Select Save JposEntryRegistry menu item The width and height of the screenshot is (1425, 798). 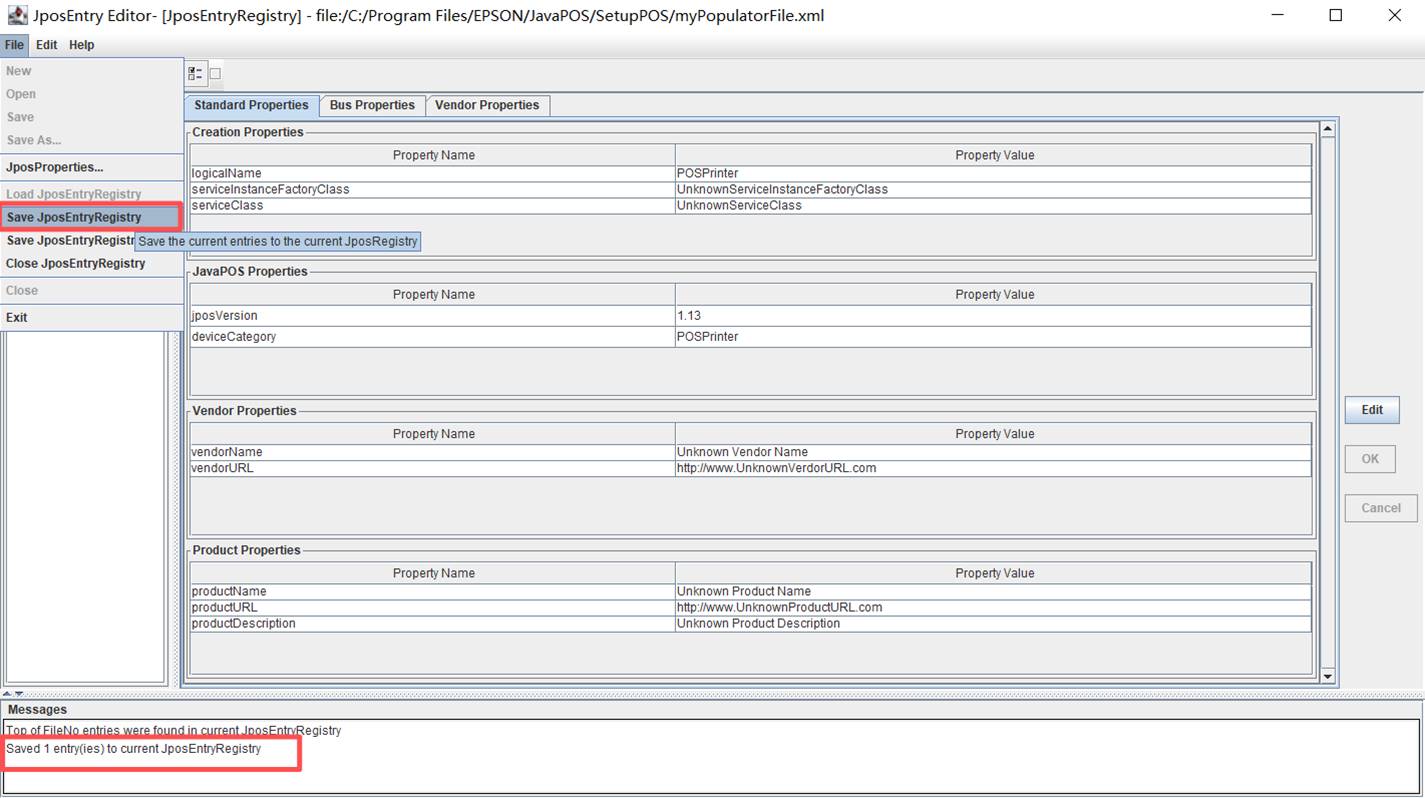[91, 217]
